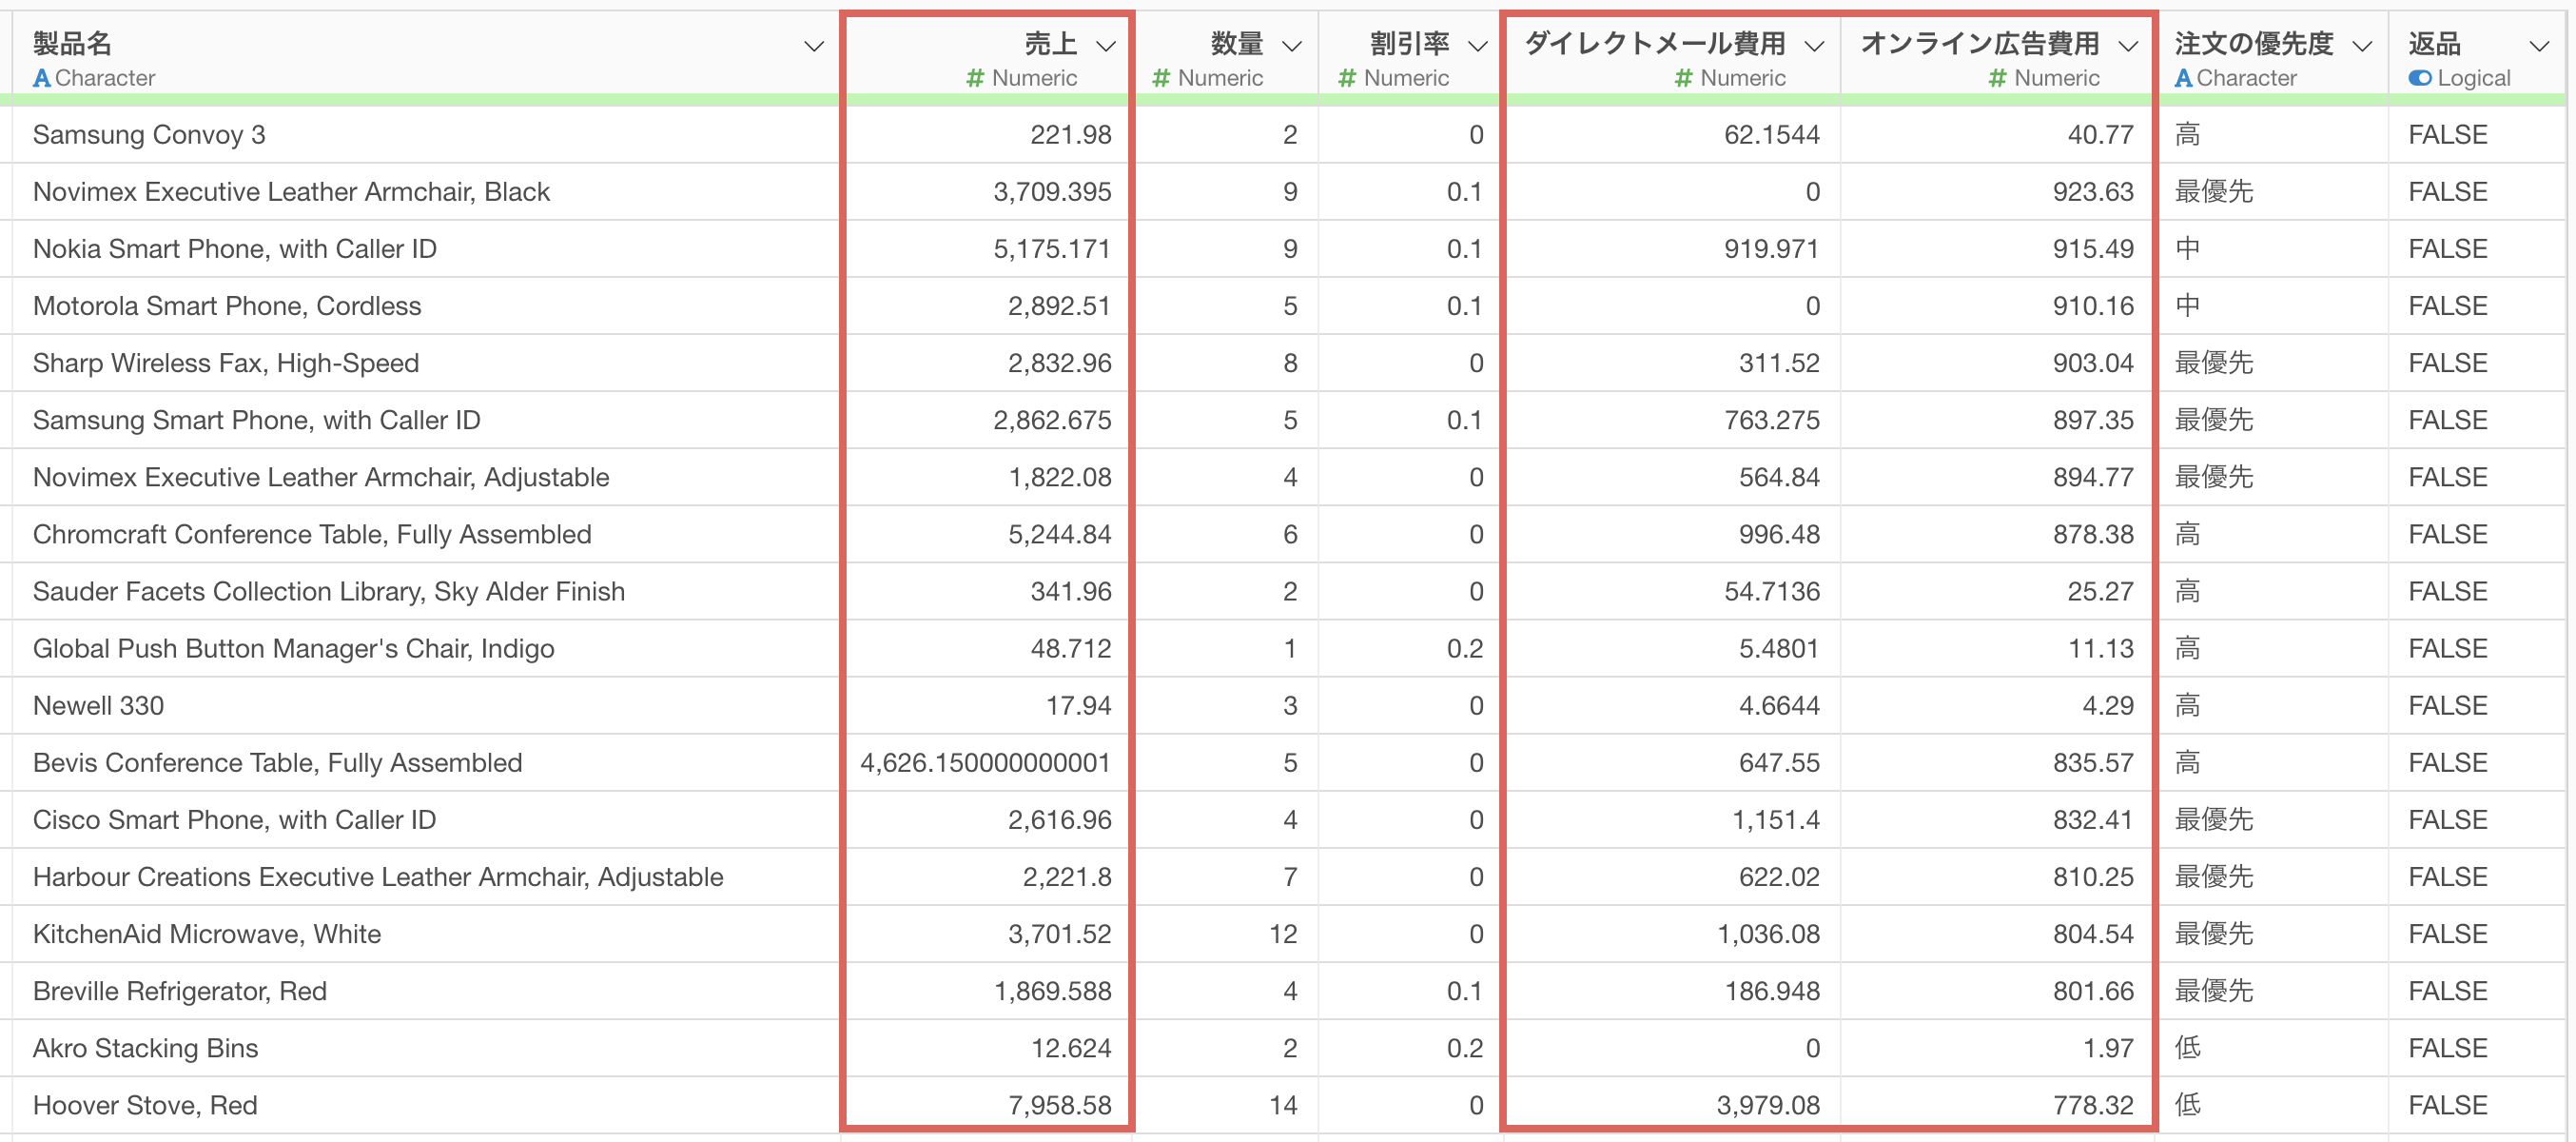Select the 売上 column header label
This screenshot has width=2576, height=1142.
(1050, 44)
